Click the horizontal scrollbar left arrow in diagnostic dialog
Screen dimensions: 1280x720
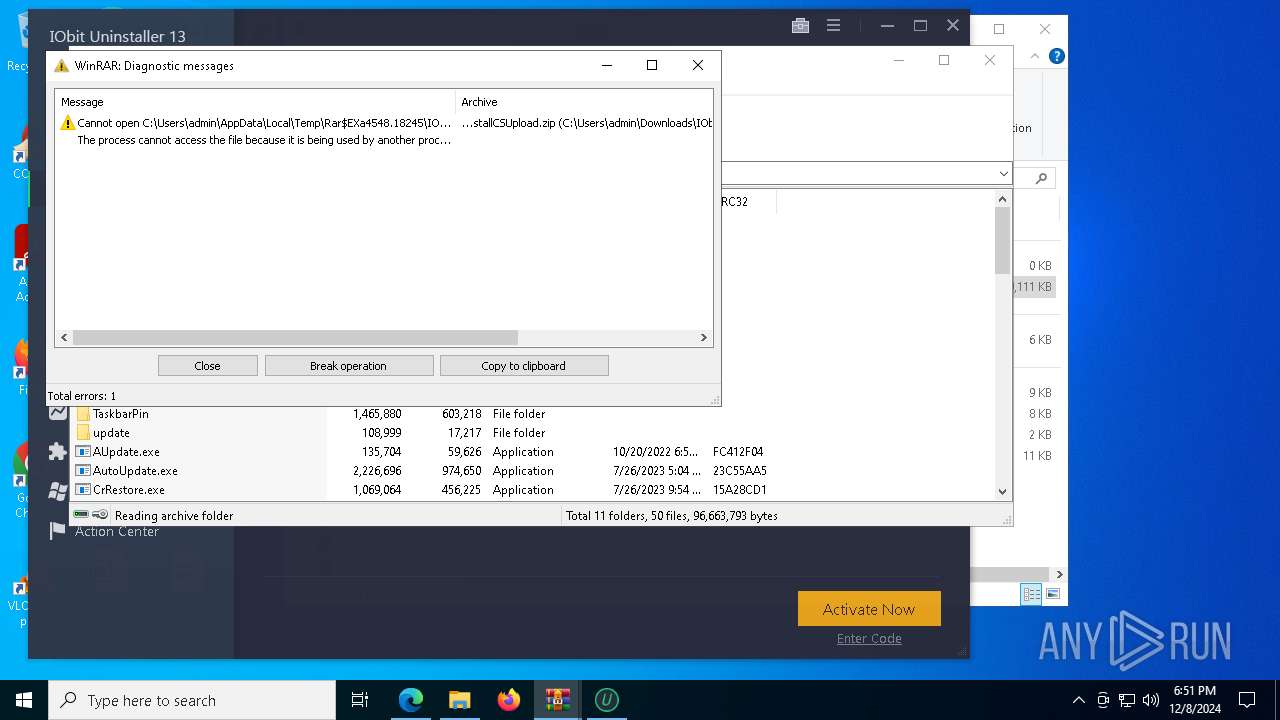point(65,338)
